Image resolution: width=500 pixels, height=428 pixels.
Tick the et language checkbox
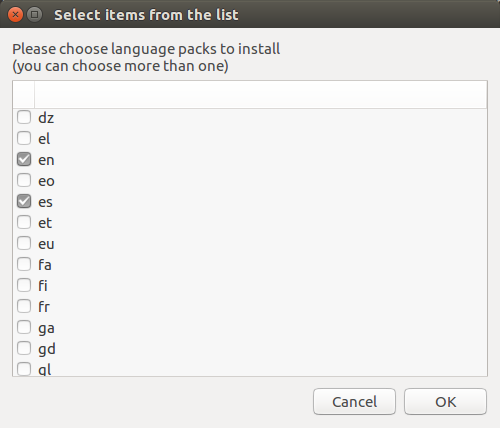point(24,222)
